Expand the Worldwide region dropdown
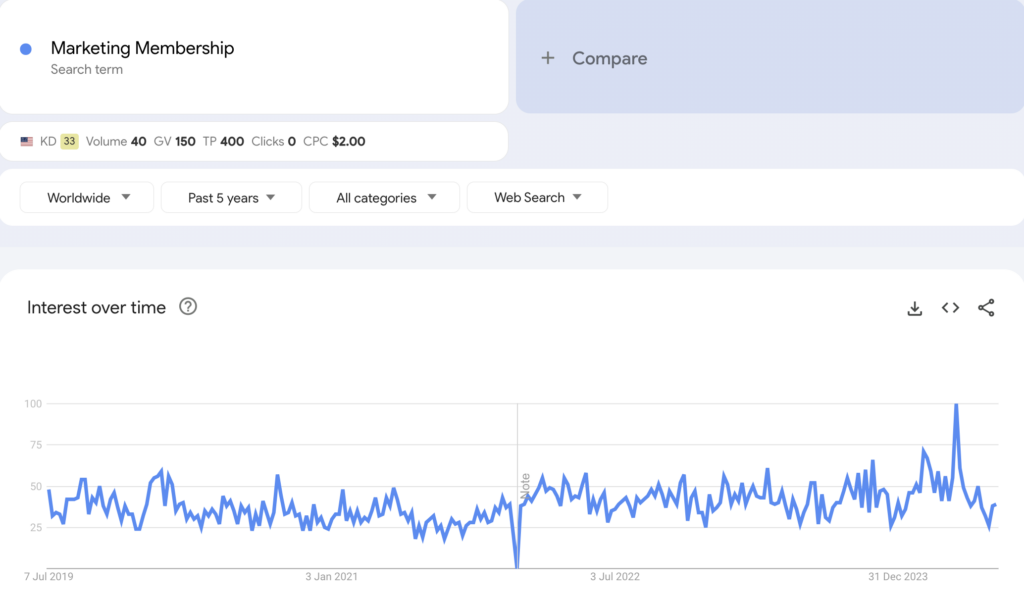 [87, 198]
